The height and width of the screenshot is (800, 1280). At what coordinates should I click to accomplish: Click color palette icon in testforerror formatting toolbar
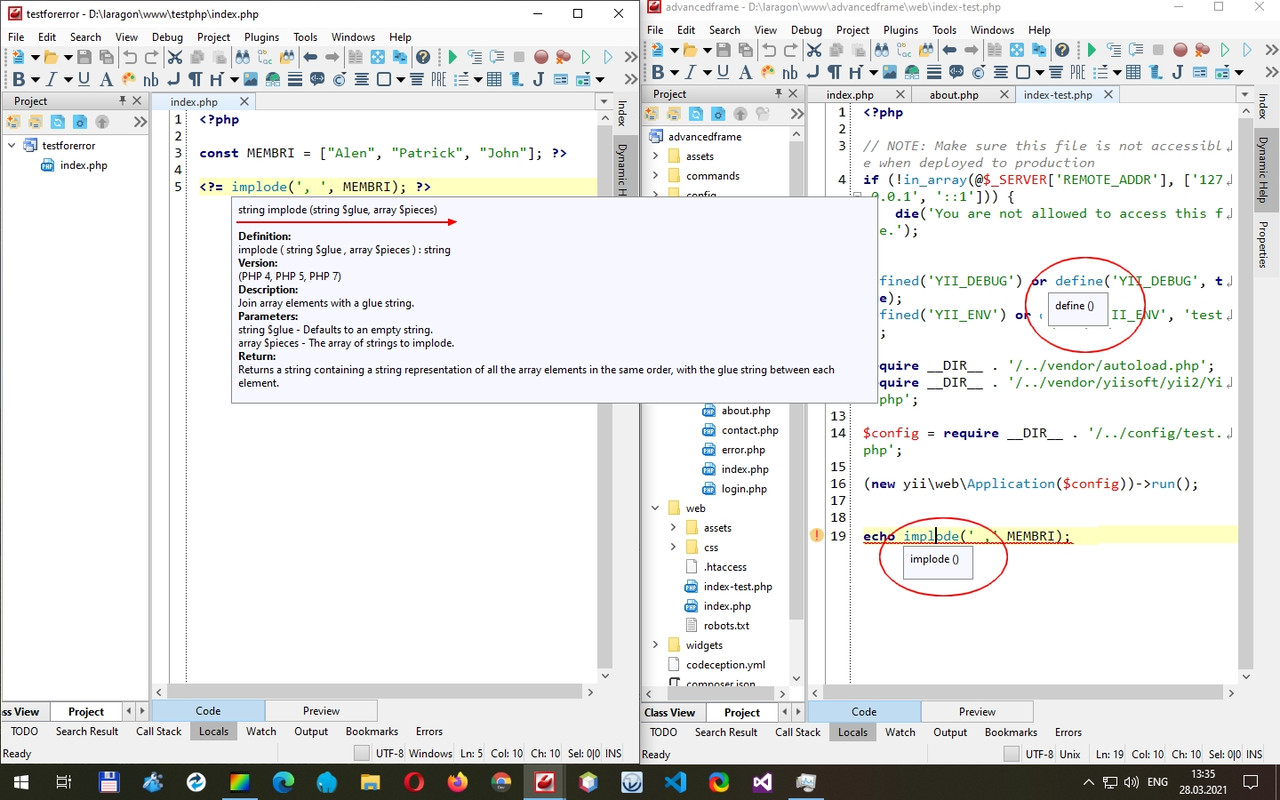[x=129, y=79]
